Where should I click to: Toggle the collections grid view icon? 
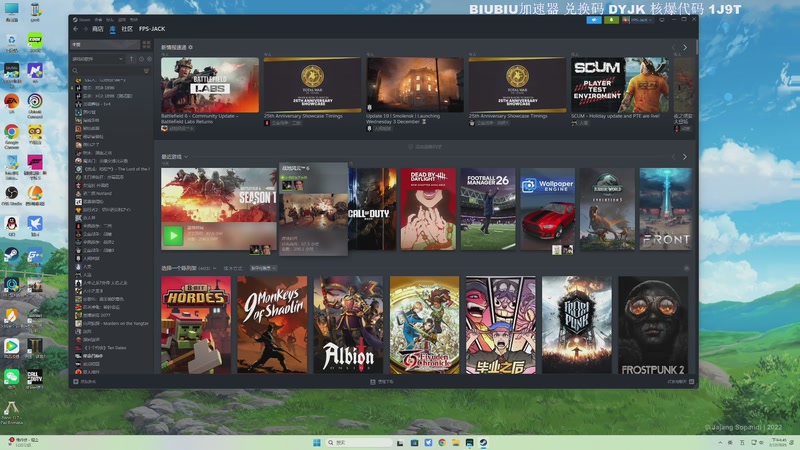146,45
